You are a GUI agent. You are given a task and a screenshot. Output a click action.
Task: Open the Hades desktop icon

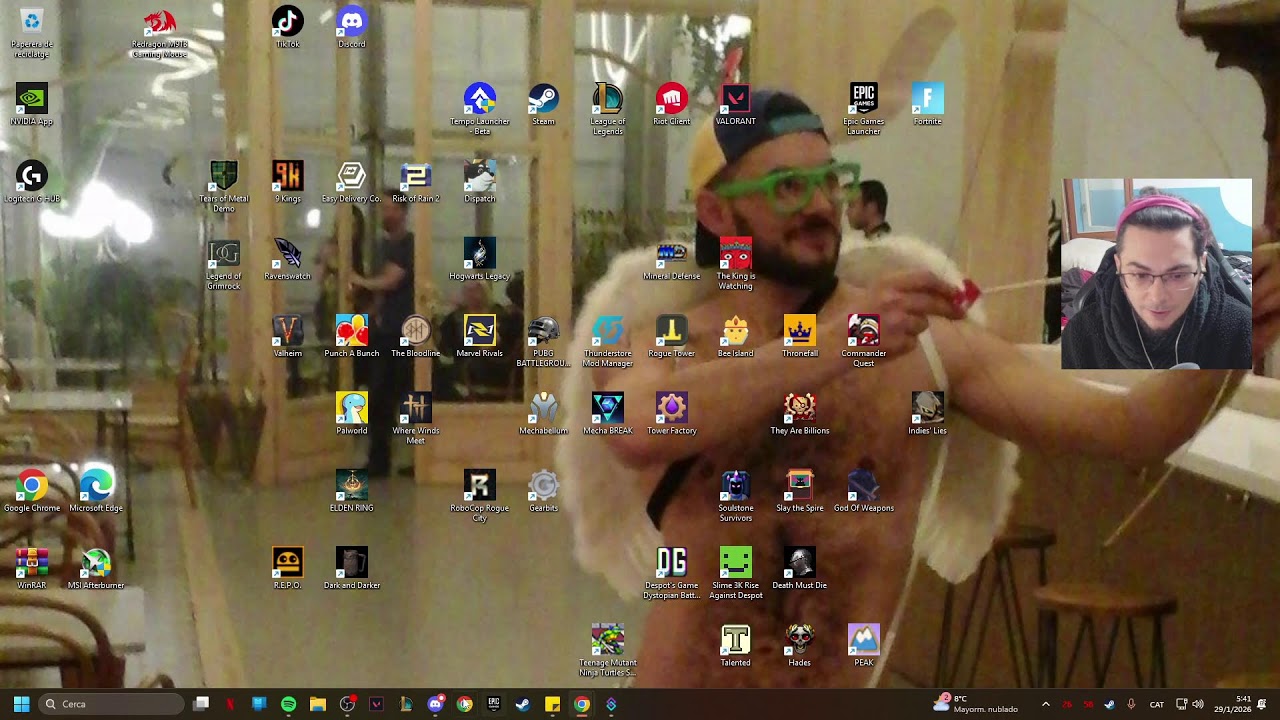pyautogui.click(x=800, y=644)
